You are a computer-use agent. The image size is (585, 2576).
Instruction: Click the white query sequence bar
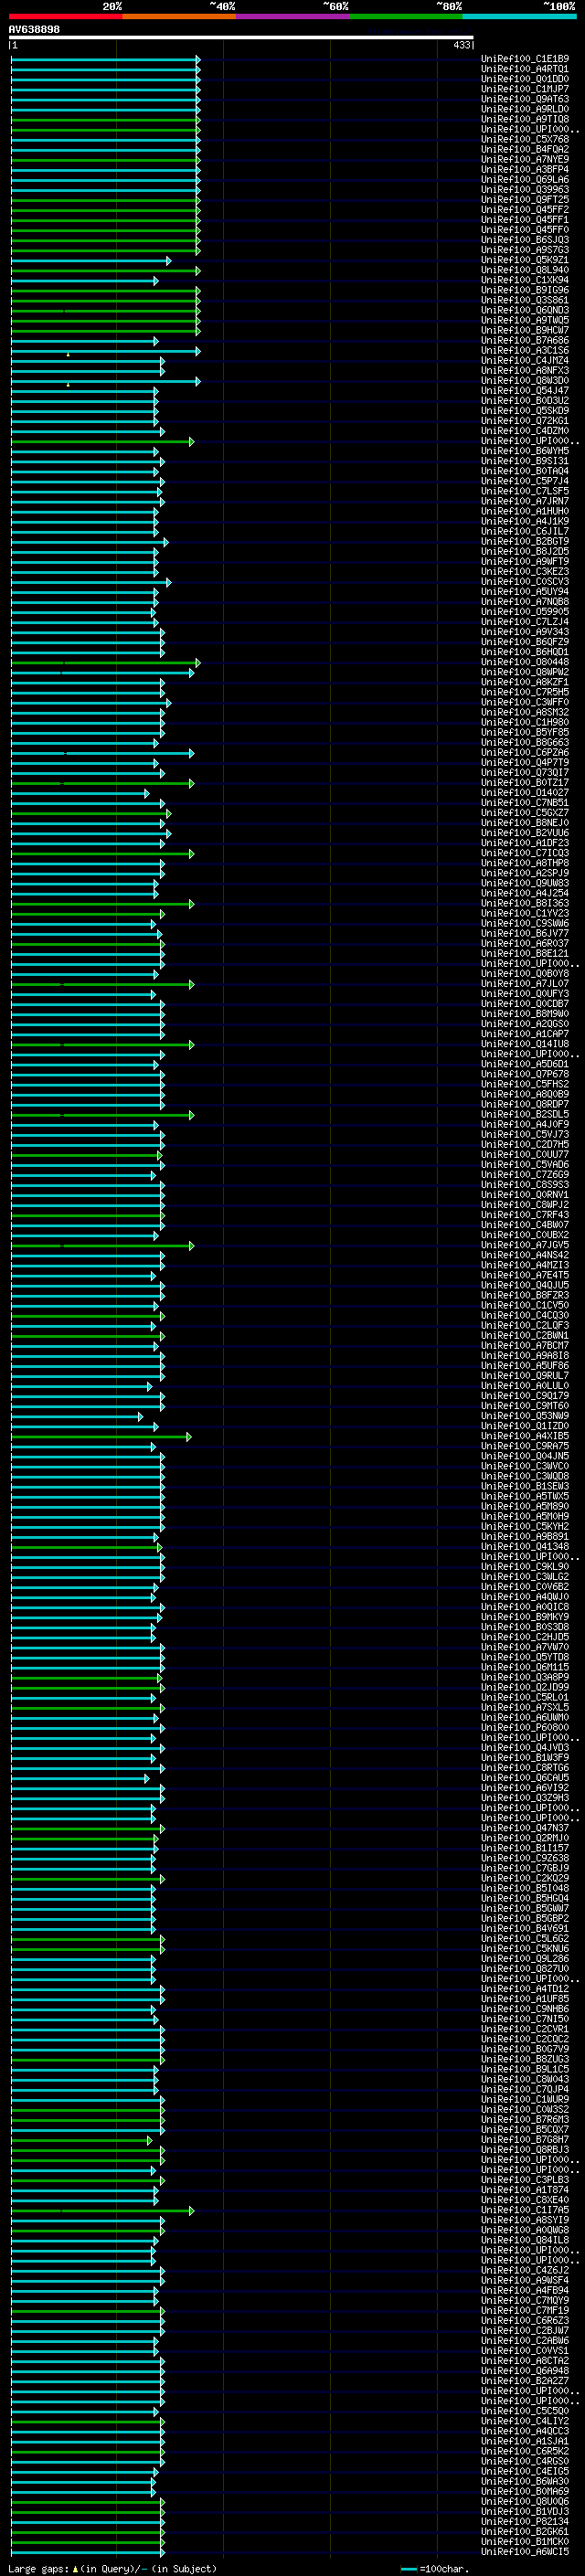241,38
